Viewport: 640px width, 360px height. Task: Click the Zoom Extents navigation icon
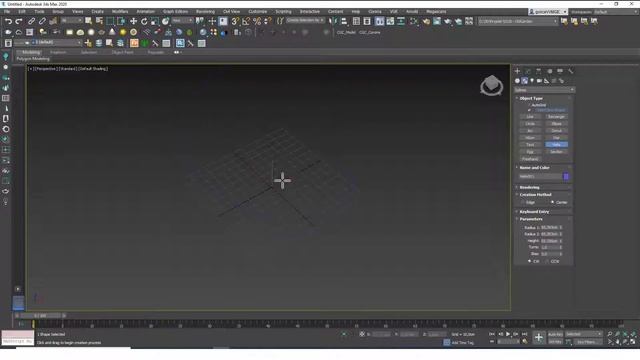click(x=625, y=334)
